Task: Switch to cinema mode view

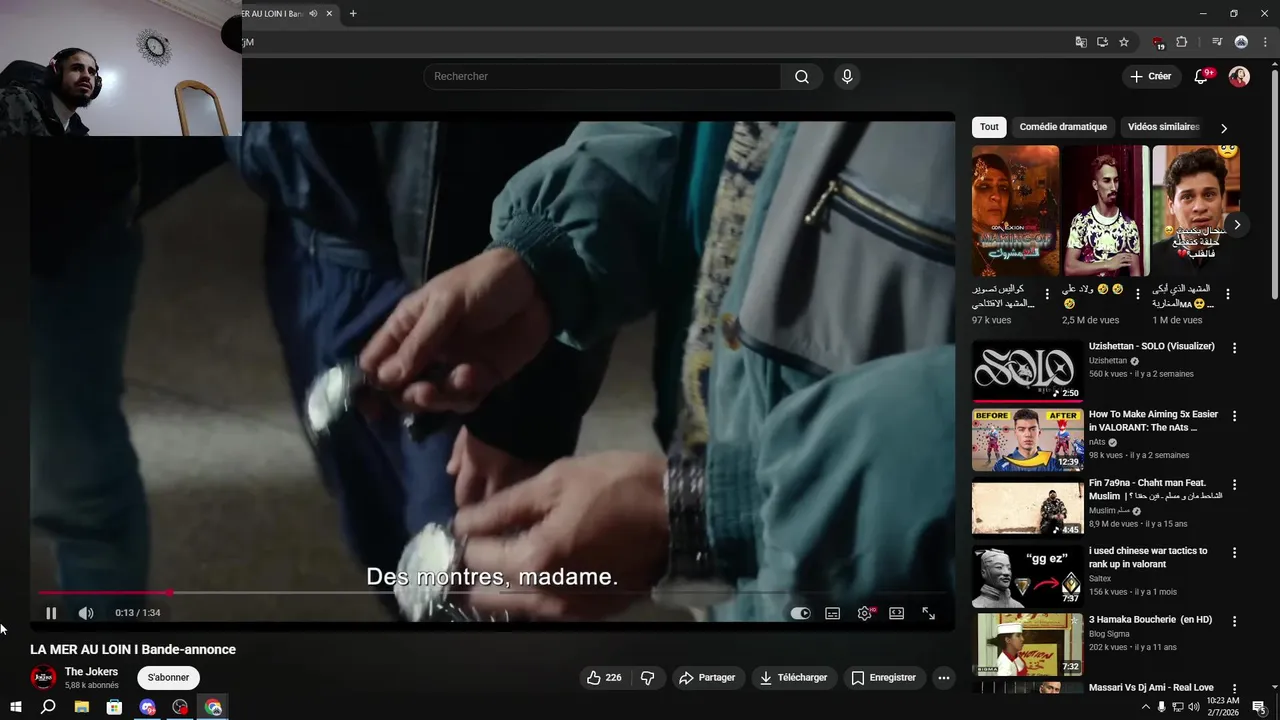Action: (897, 613)
